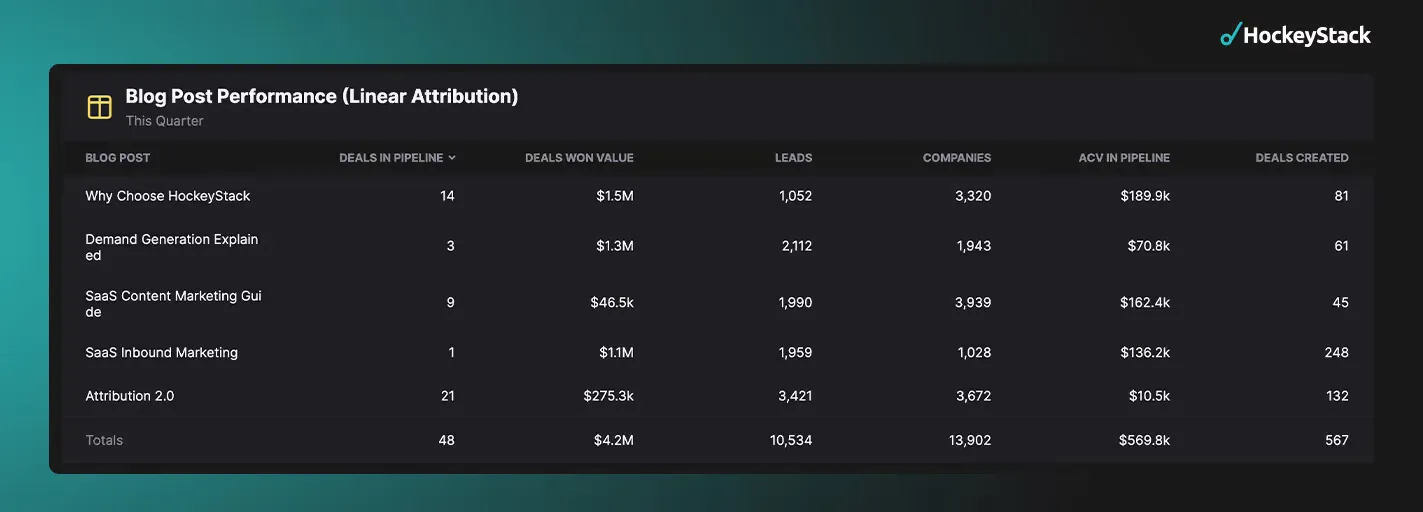
Task: Select the $1.1M deals won value
Action: click(x=615, y=352)
